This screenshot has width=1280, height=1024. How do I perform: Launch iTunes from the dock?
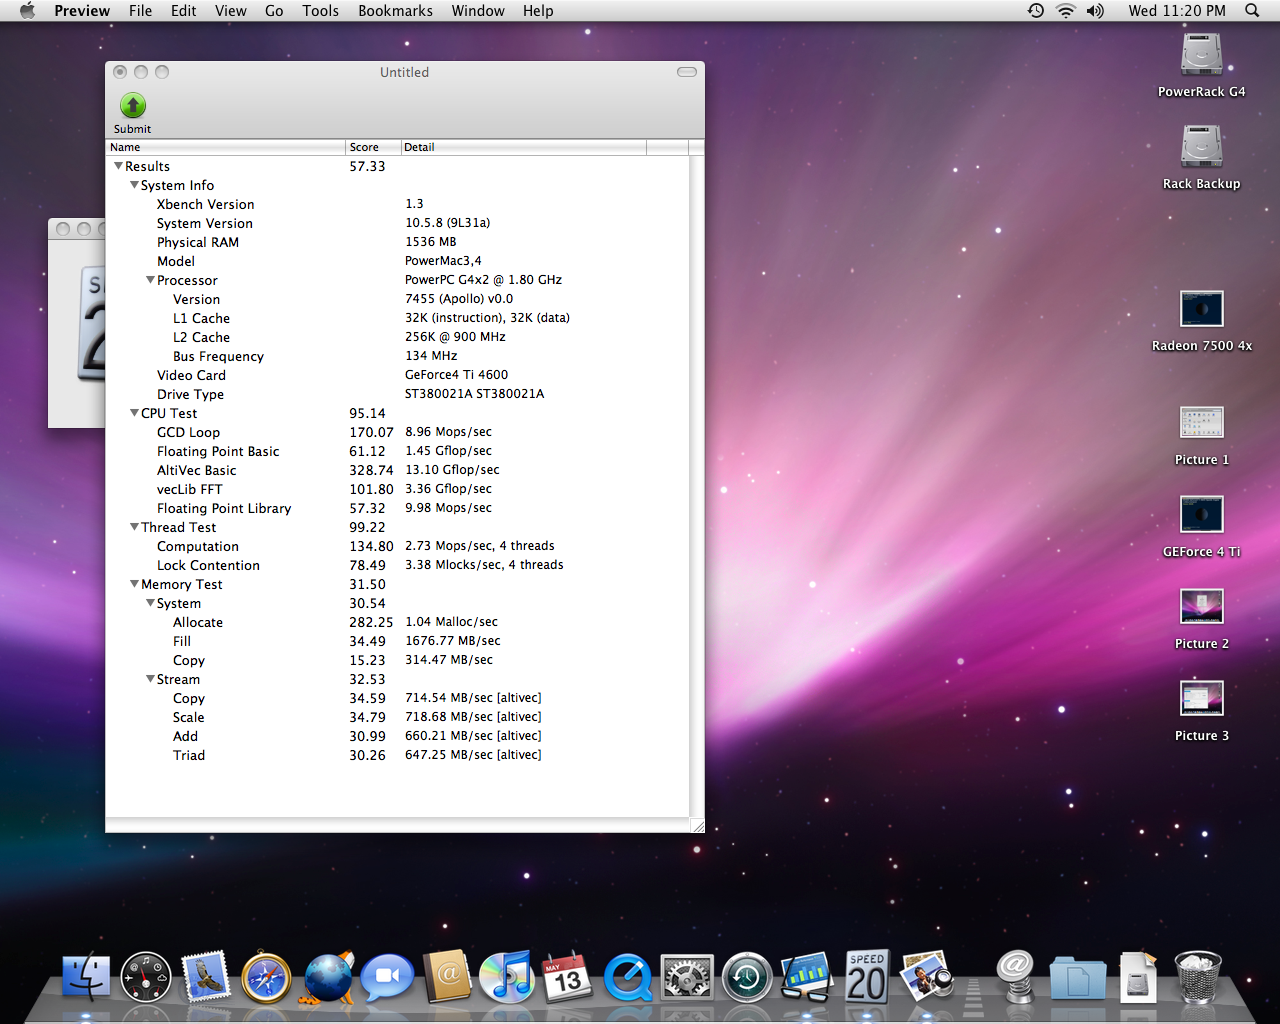coord(507,977)
